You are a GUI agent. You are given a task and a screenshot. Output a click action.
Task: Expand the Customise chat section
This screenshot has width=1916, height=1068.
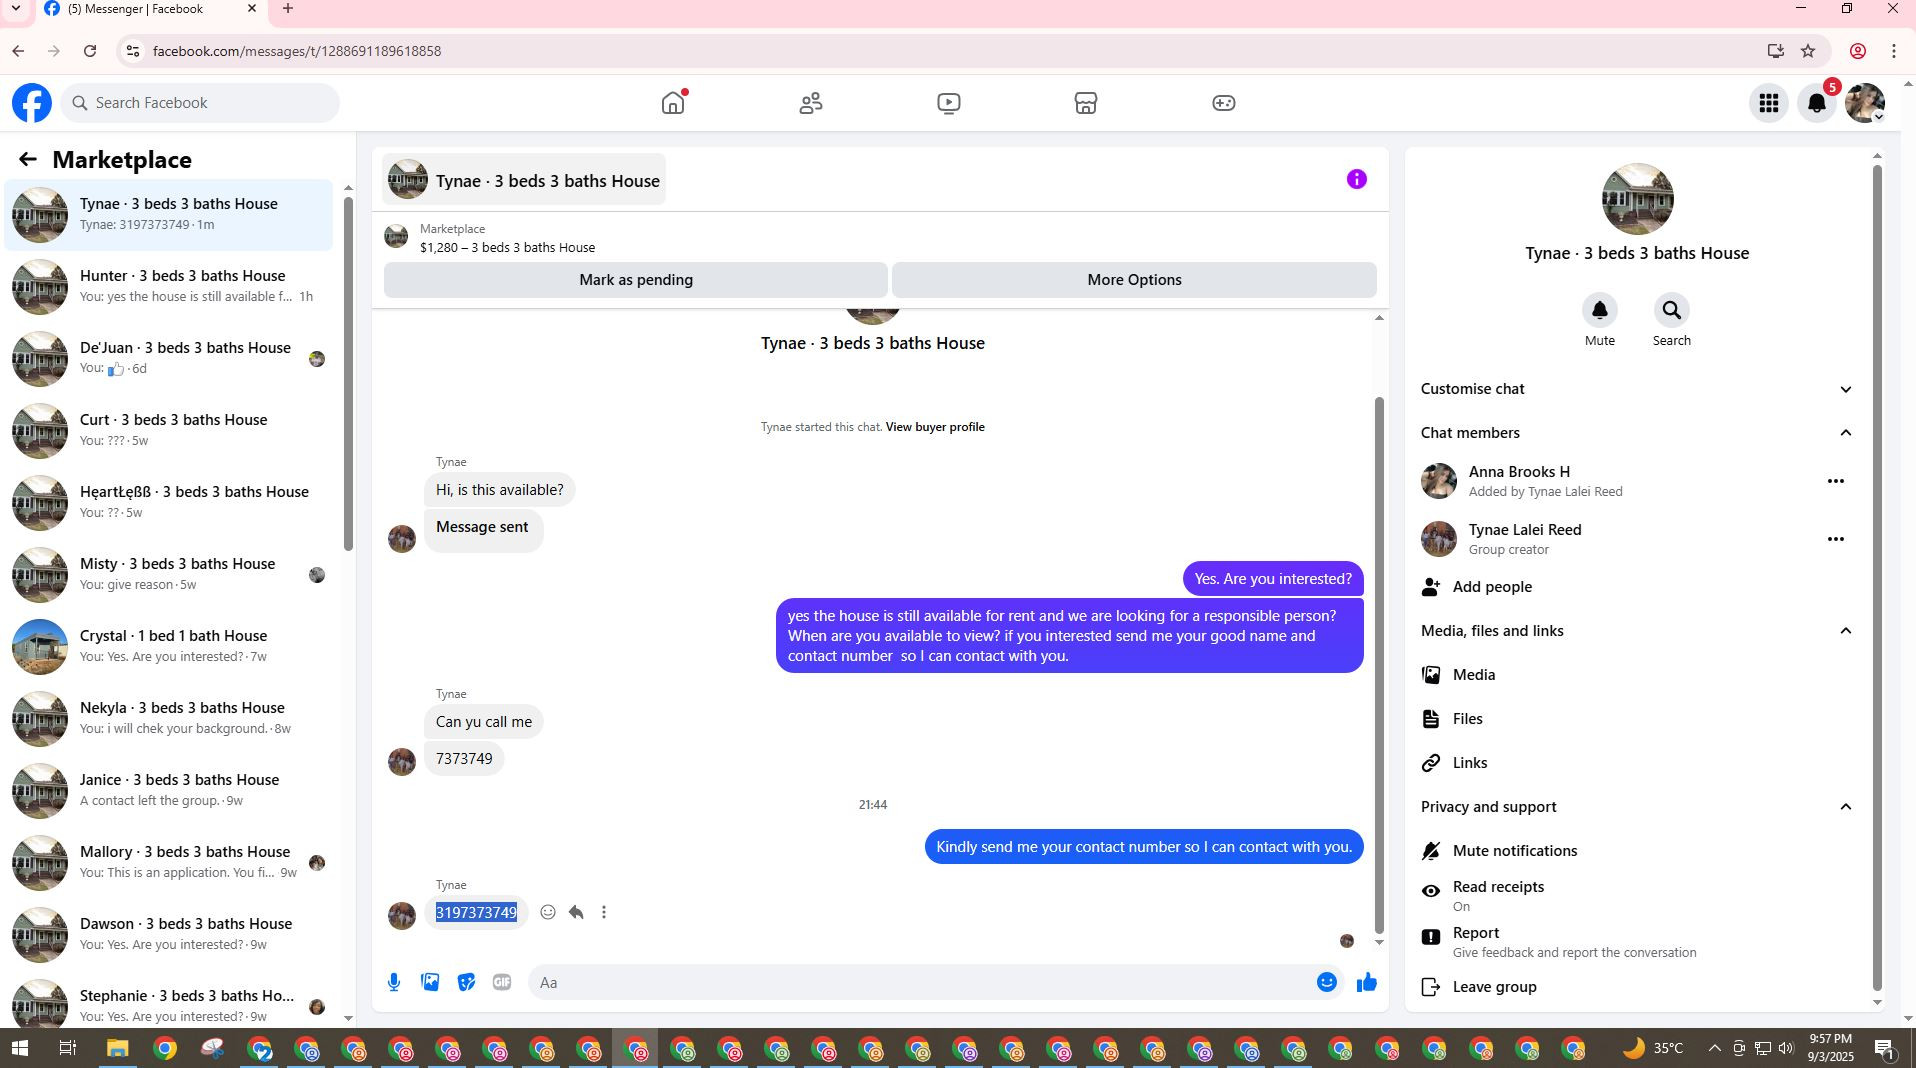(1637, 390)
